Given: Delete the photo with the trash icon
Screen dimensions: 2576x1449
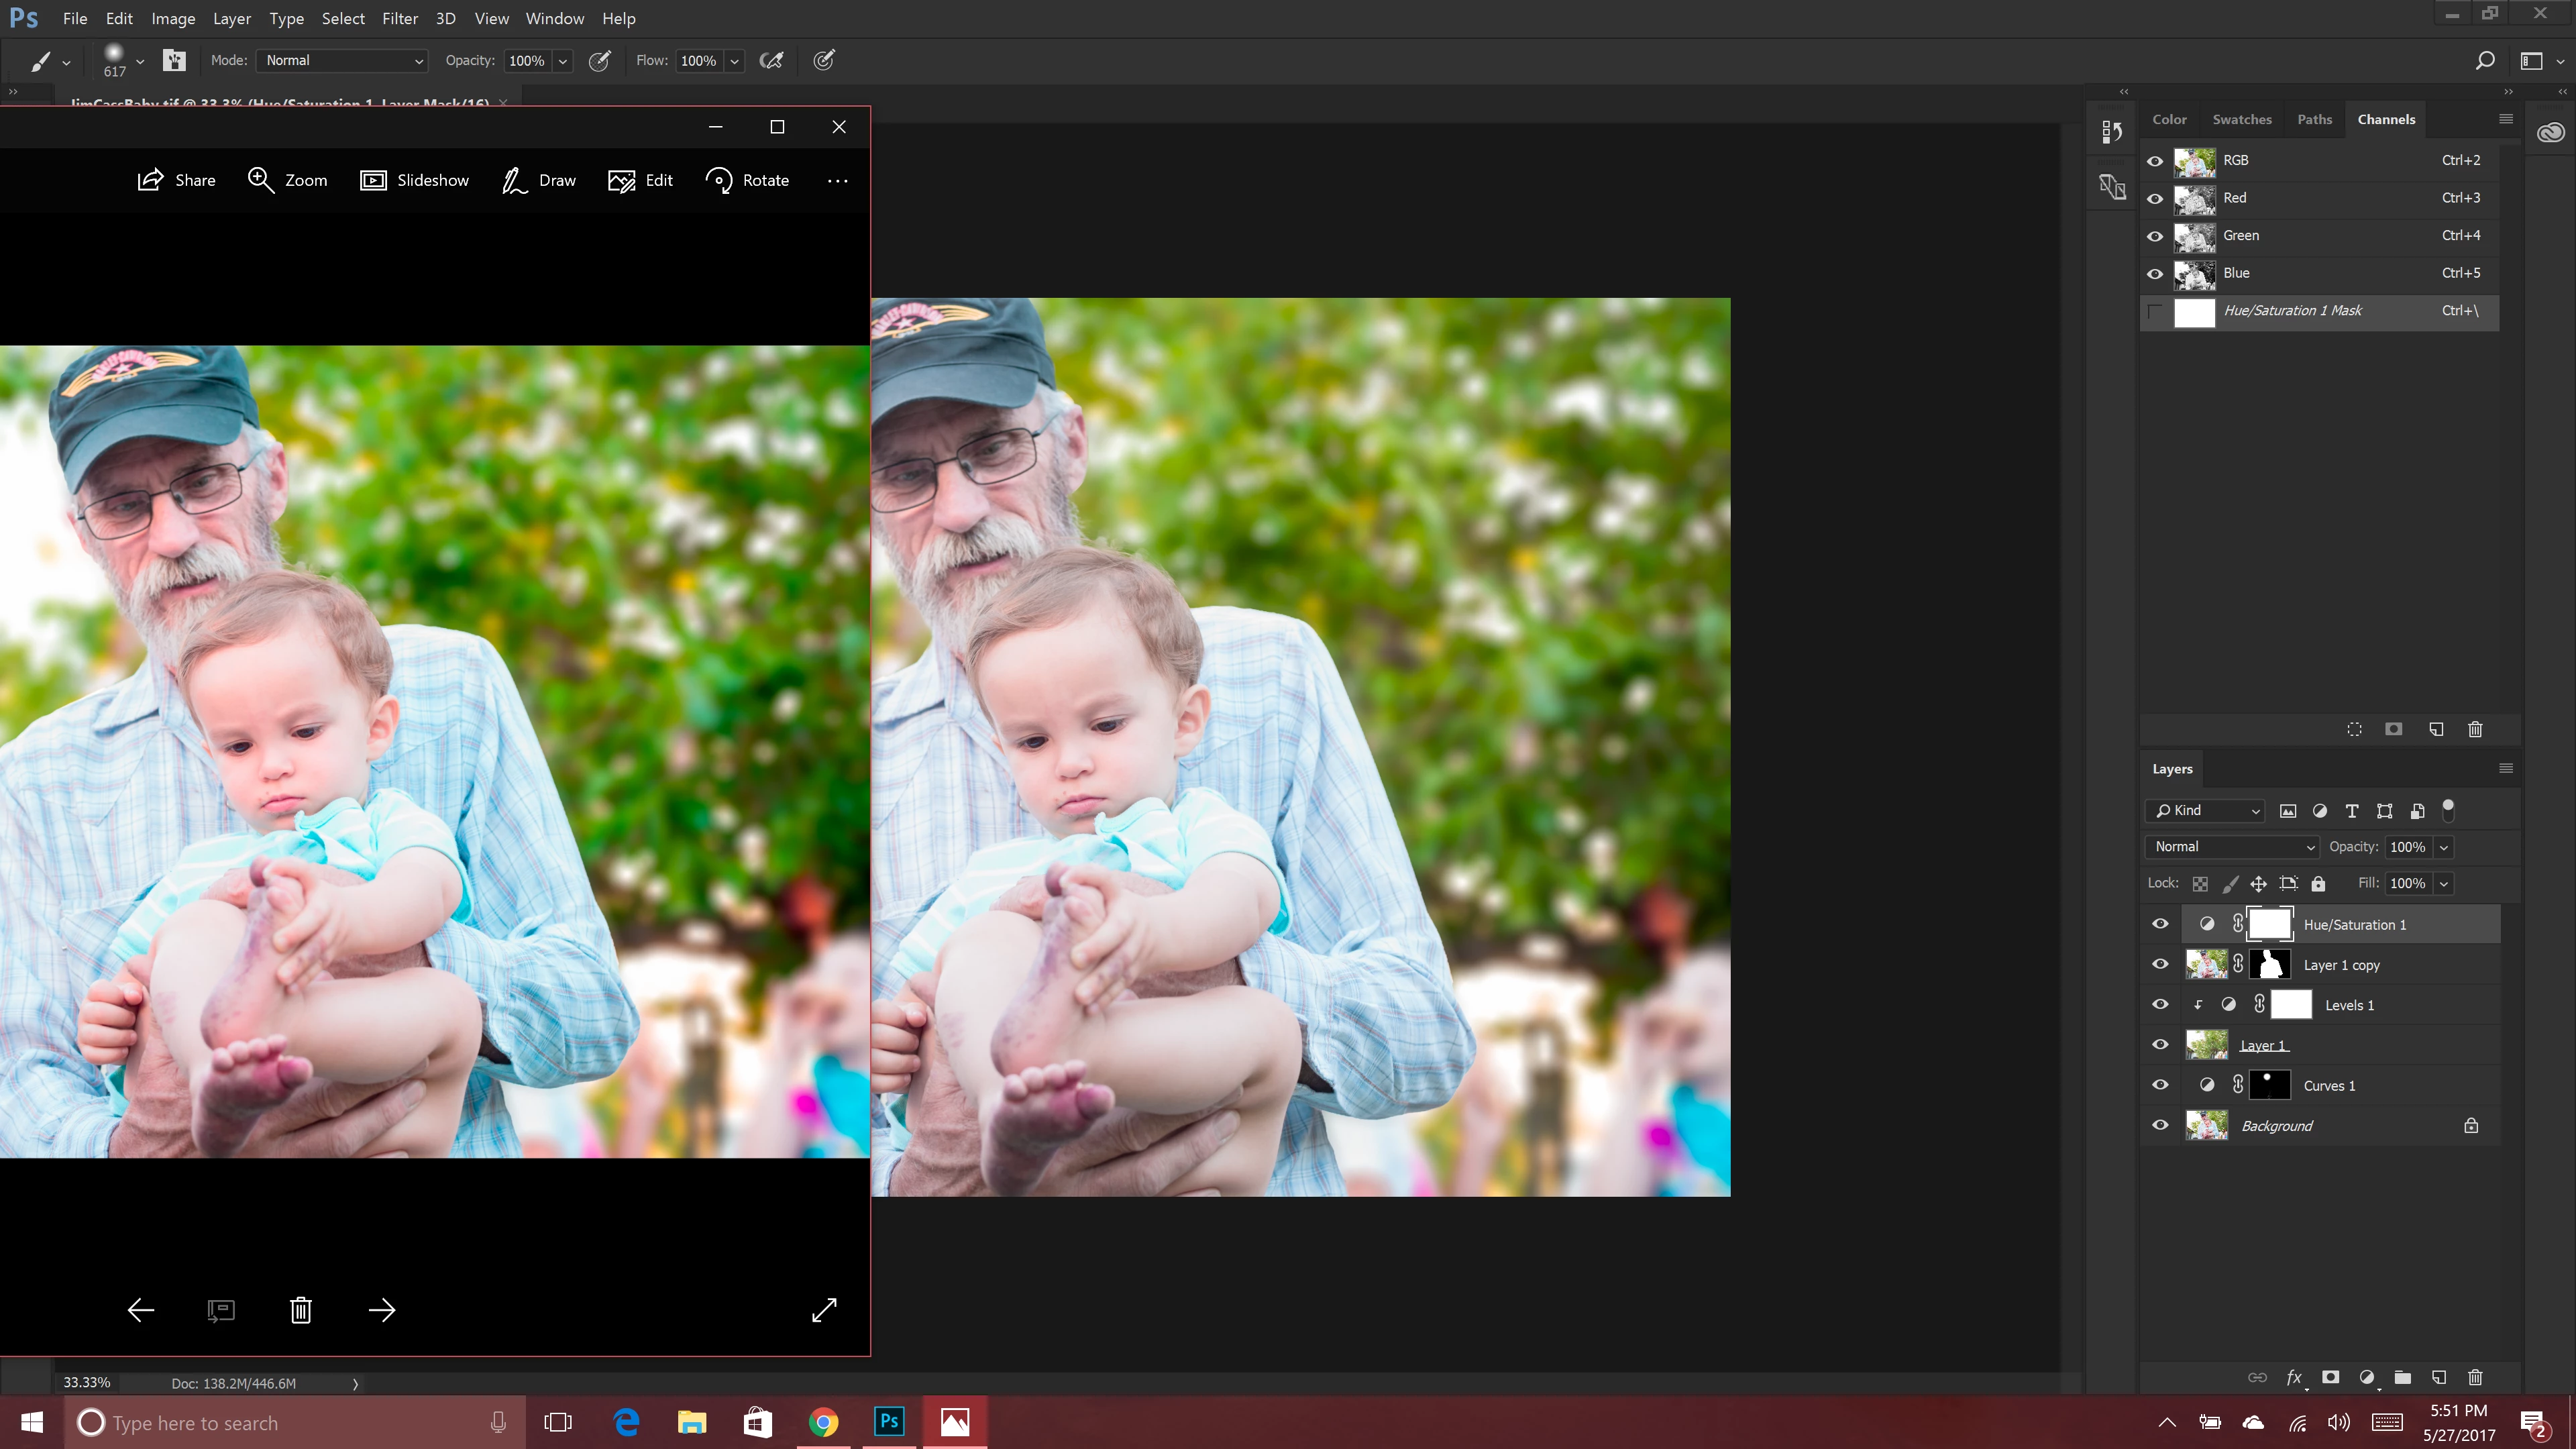Looking at the screenshot, I should click(x=300, y=1310).
